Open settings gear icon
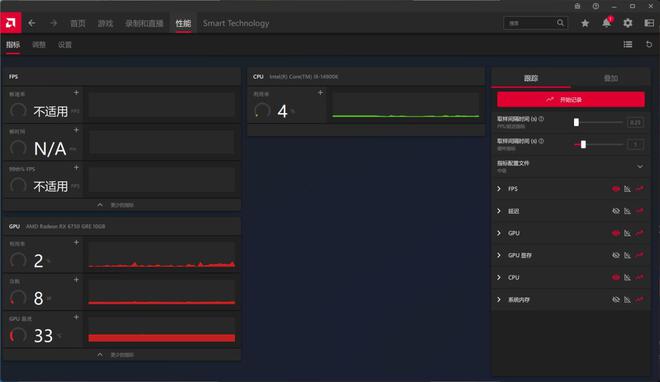This screenshot has height=382, width=660. (x=628, y=23)
